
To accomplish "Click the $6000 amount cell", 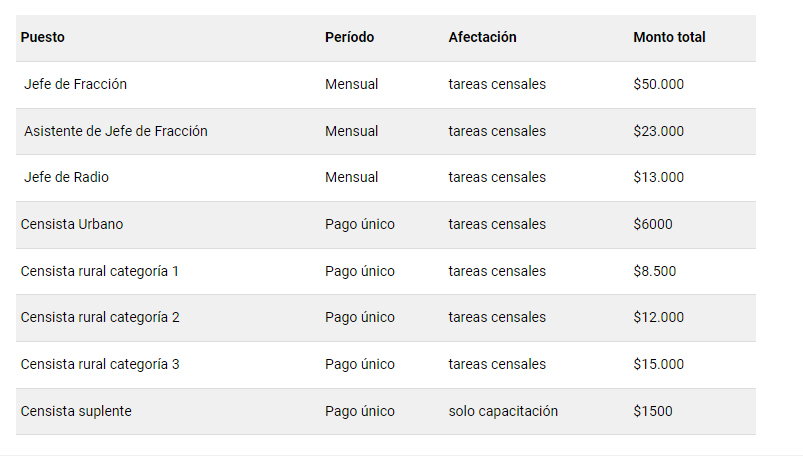I will [653, 224].
